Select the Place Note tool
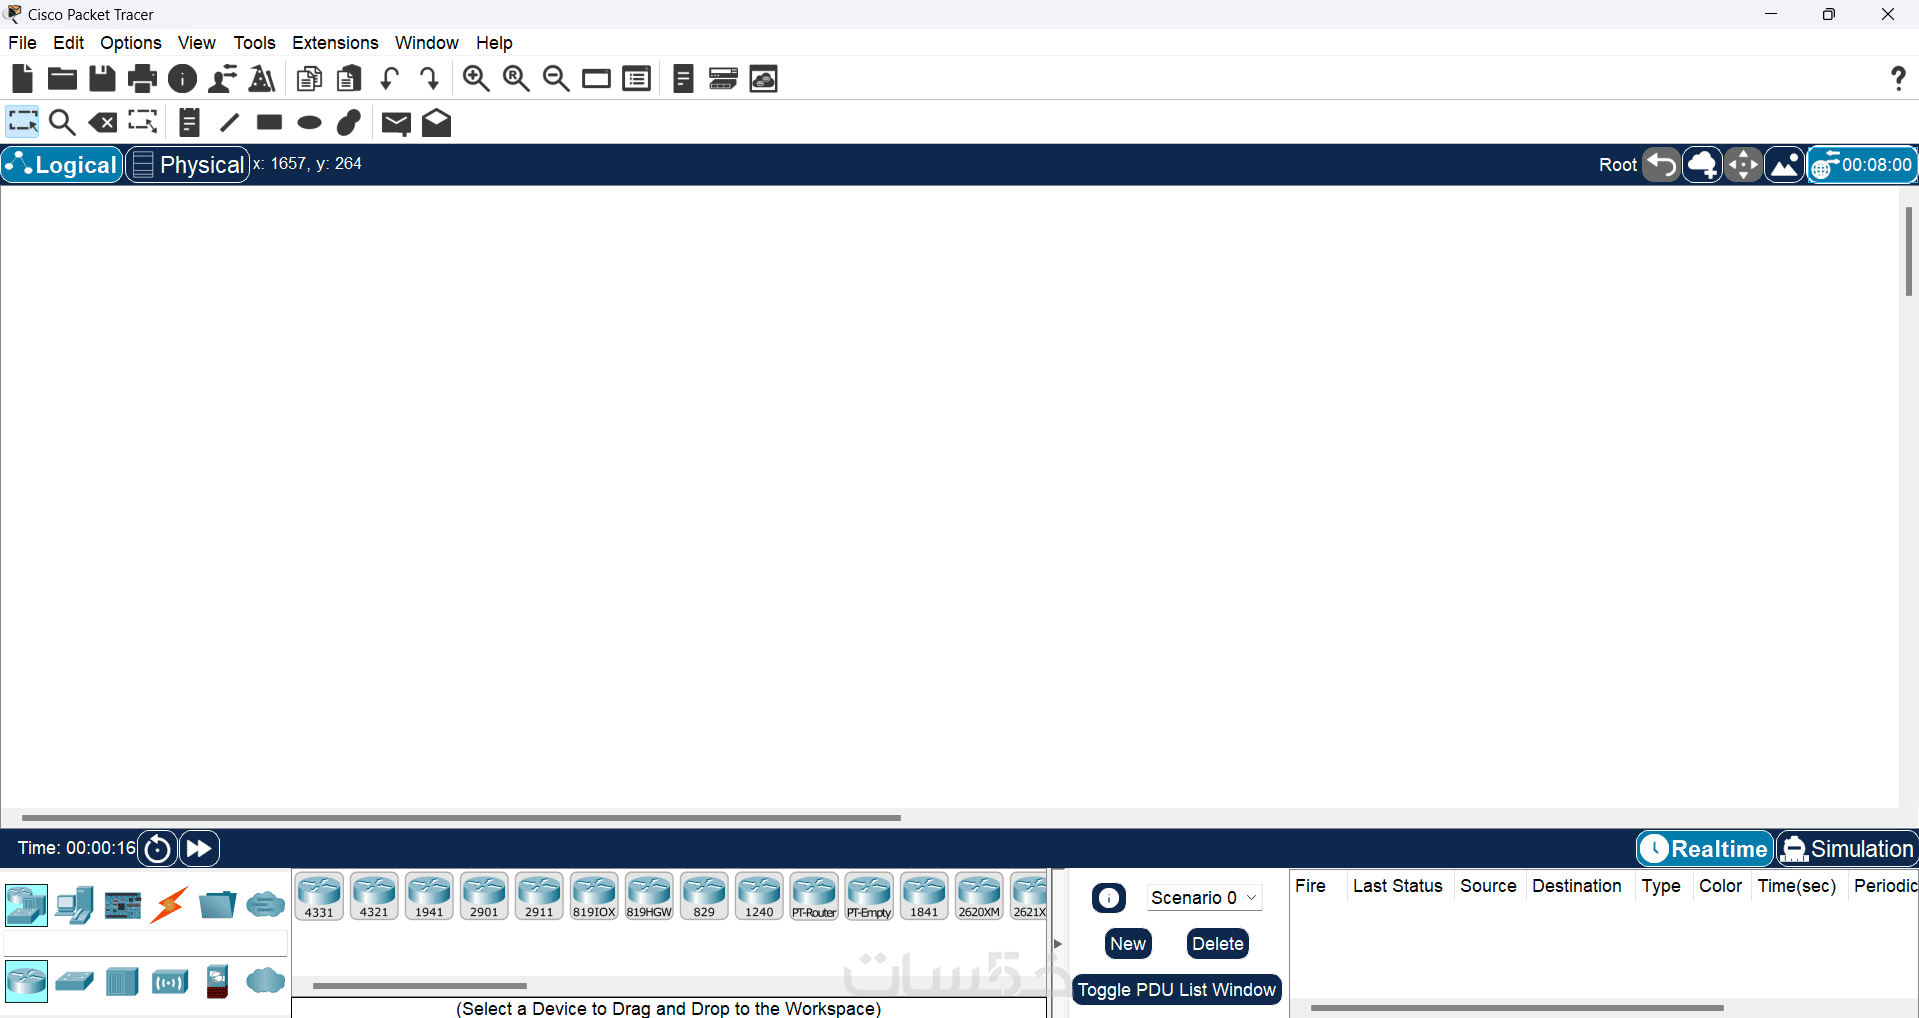The height and width of the screenshot is (1018, 1919). [189, 122]
